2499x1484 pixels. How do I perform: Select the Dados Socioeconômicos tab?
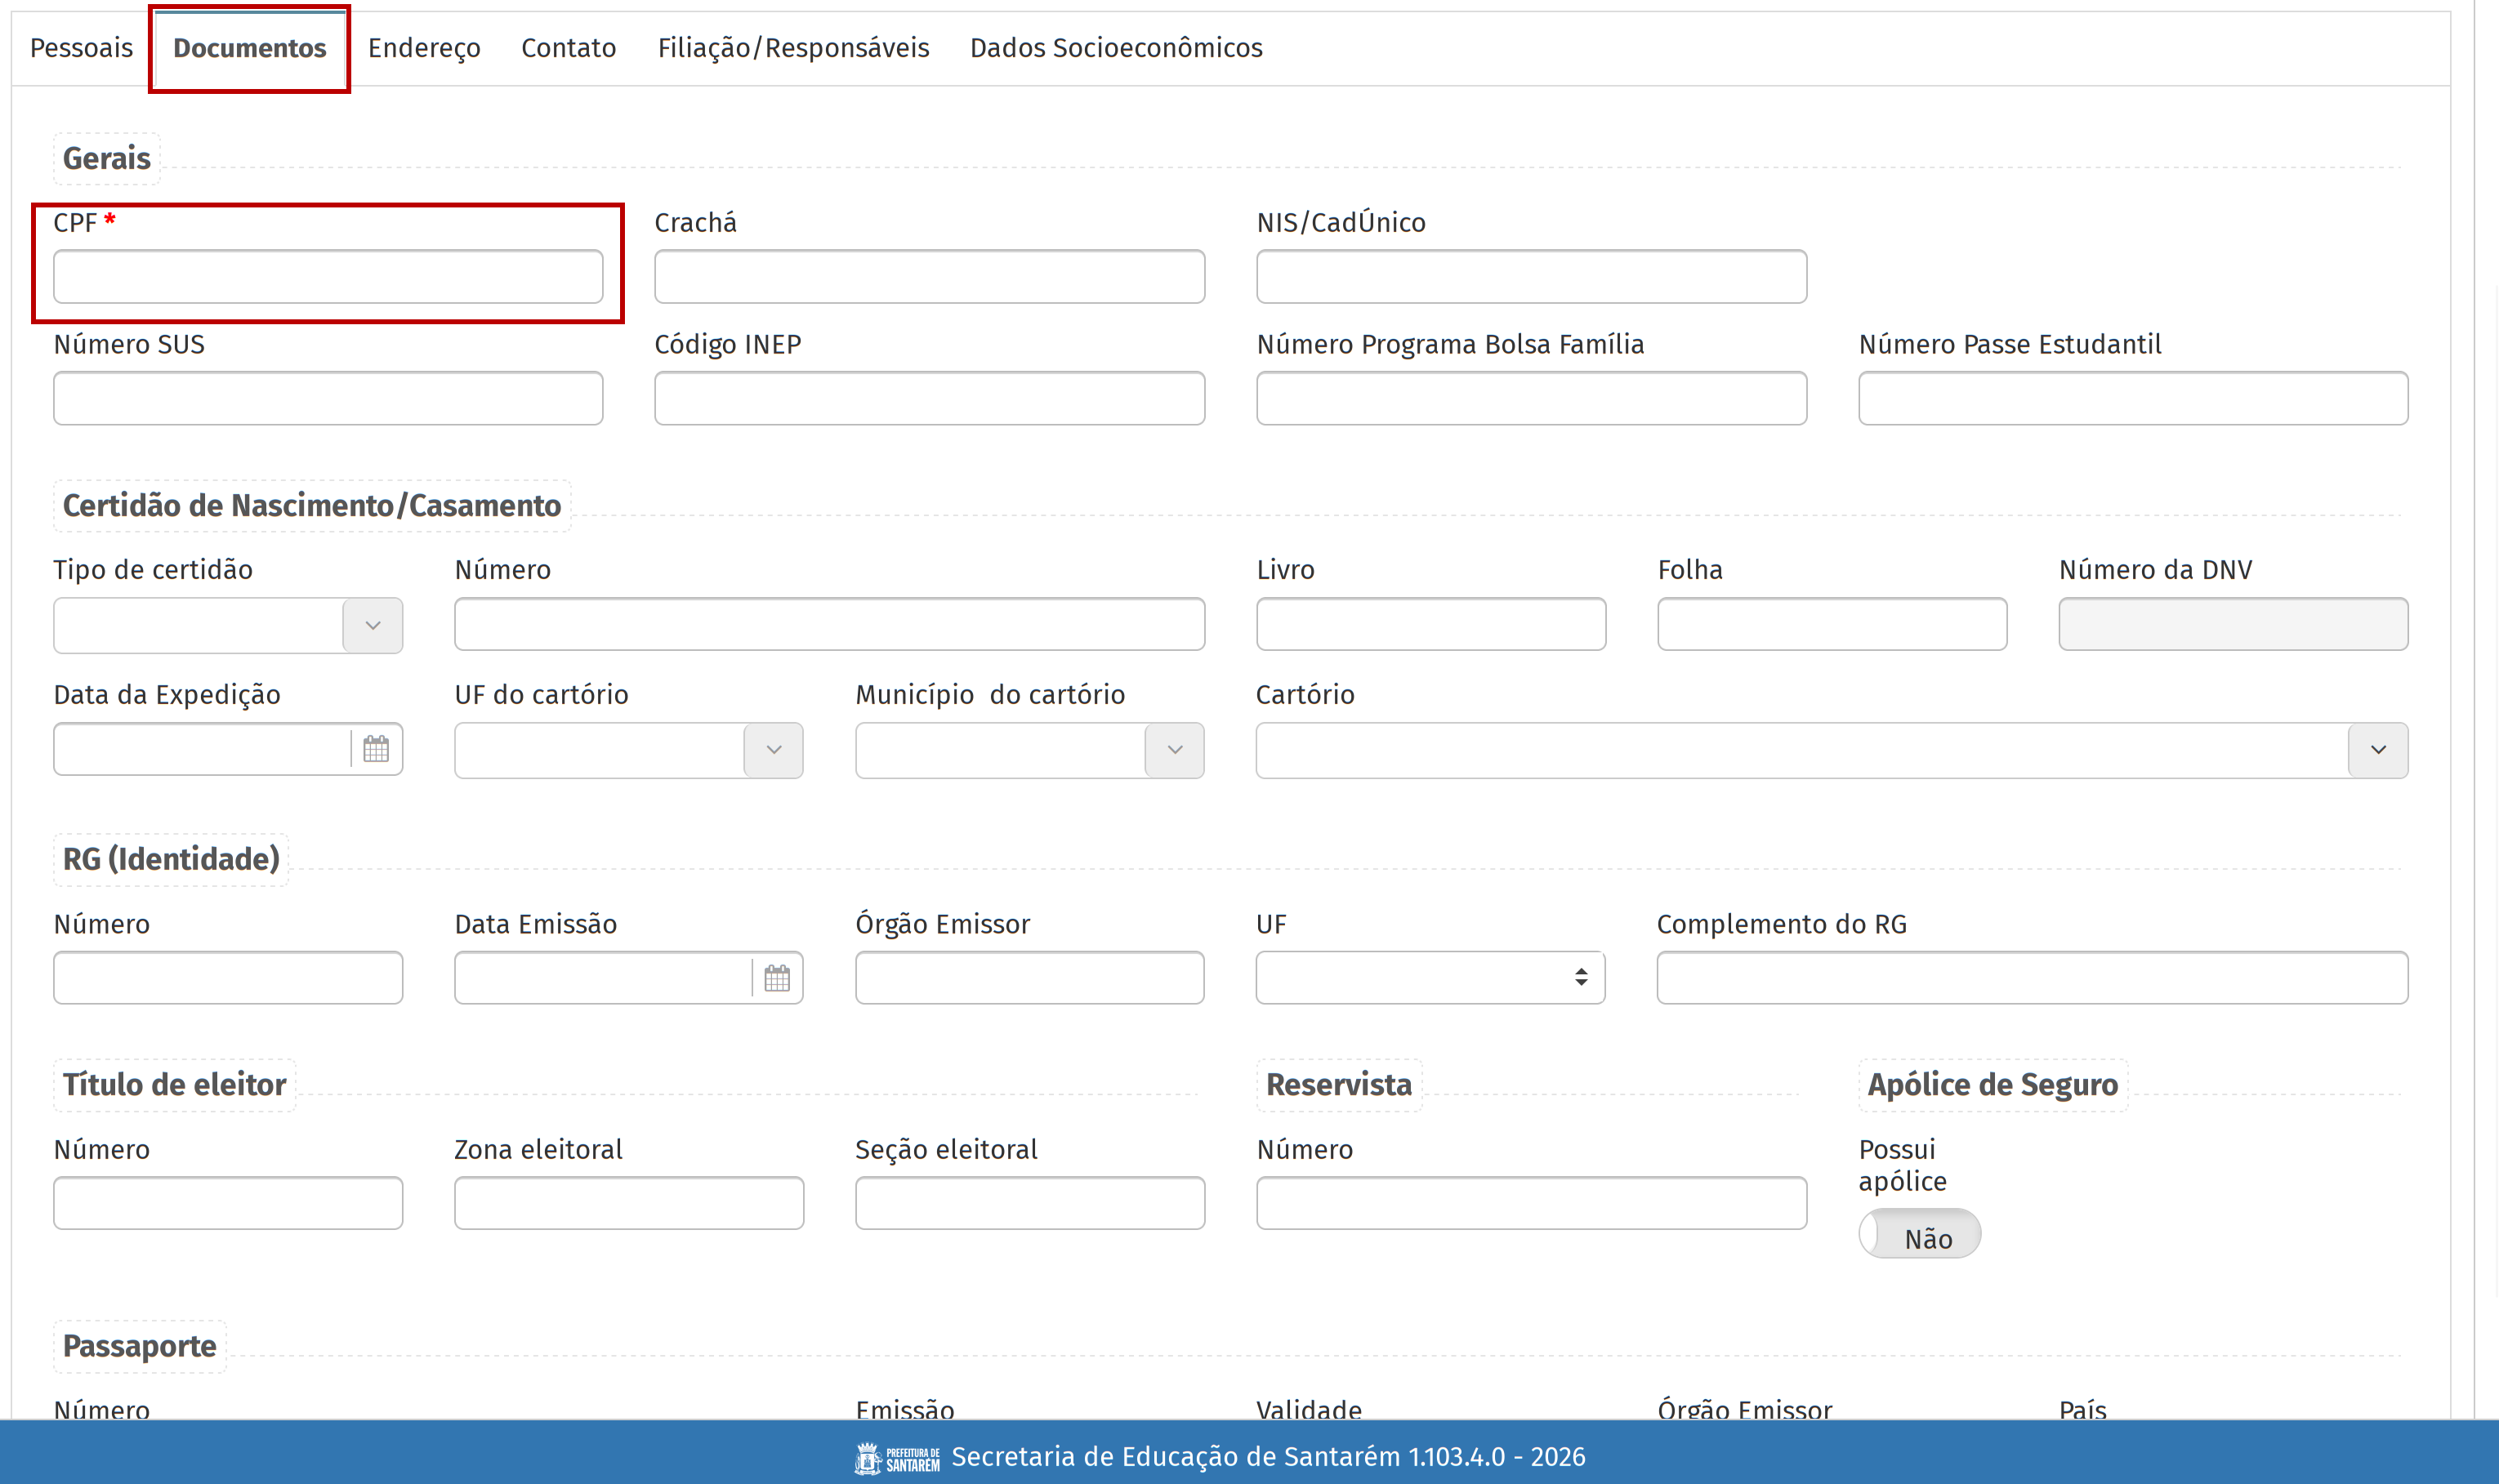pyautogui.click(x=1116, y=48)
